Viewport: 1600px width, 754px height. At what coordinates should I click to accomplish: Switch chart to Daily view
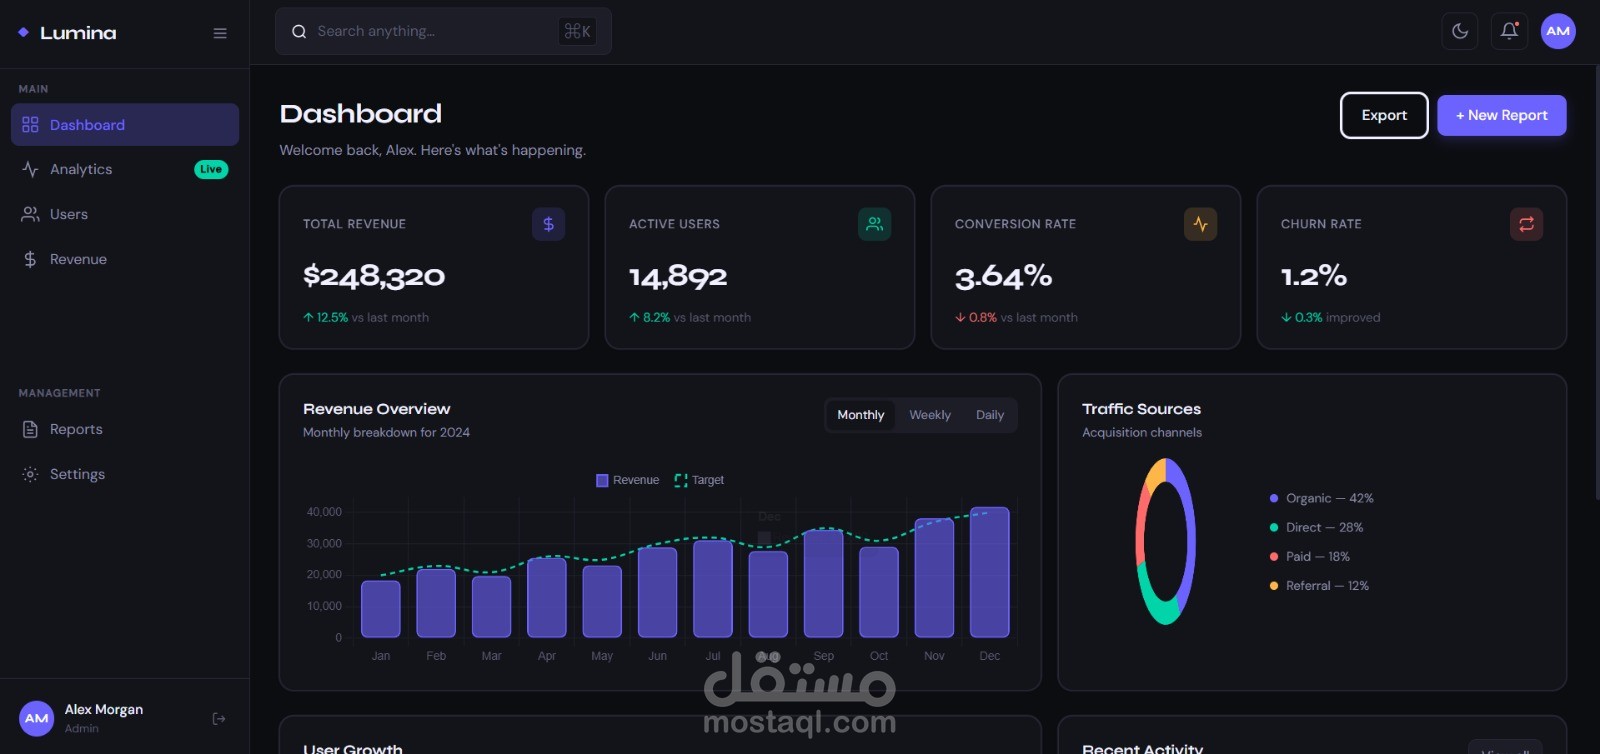[990, 415]
